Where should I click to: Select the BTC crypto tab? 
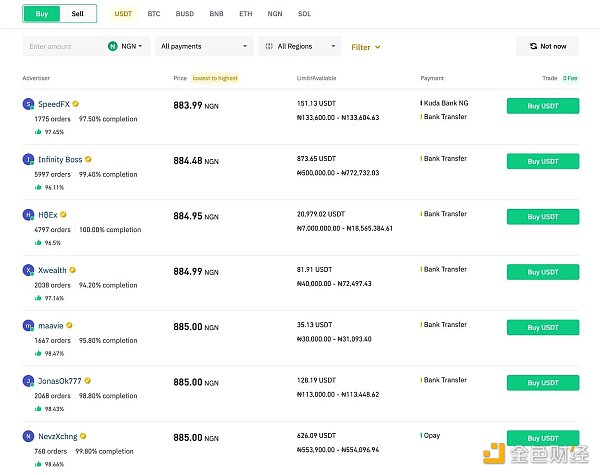[x=153, y=14]
